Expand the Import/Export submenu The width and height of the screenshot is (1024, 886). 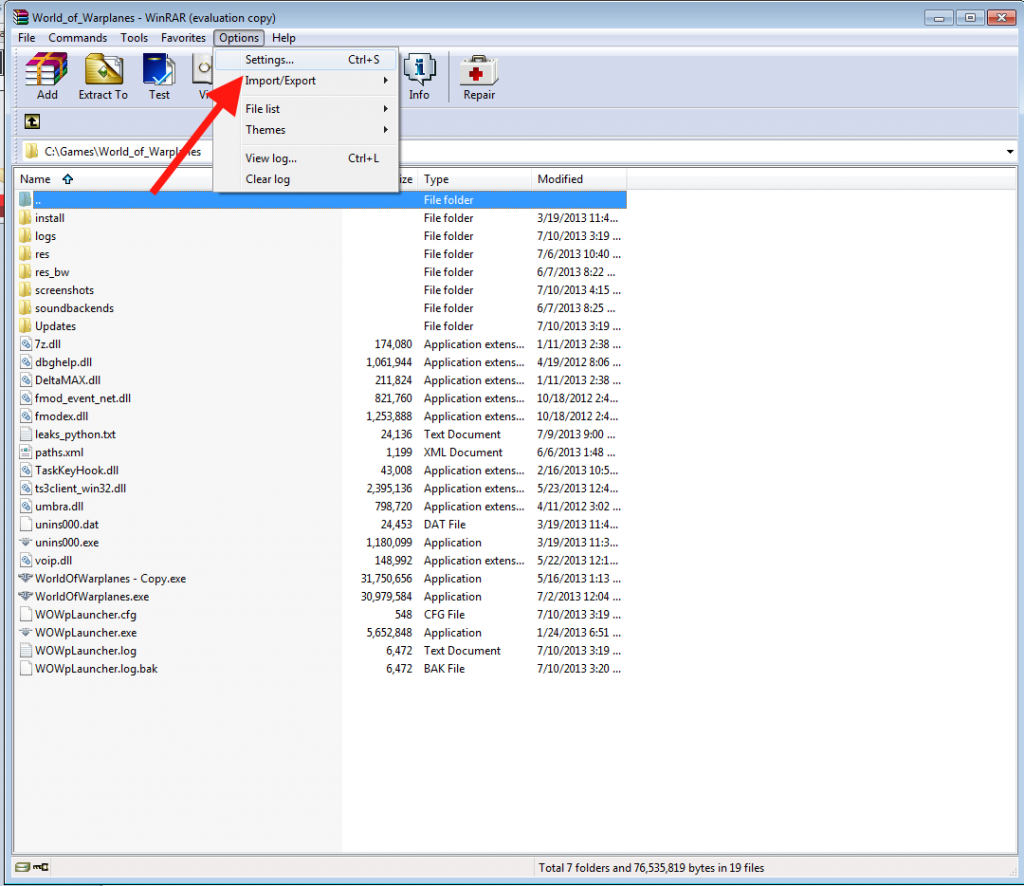(x=306, y=80)
